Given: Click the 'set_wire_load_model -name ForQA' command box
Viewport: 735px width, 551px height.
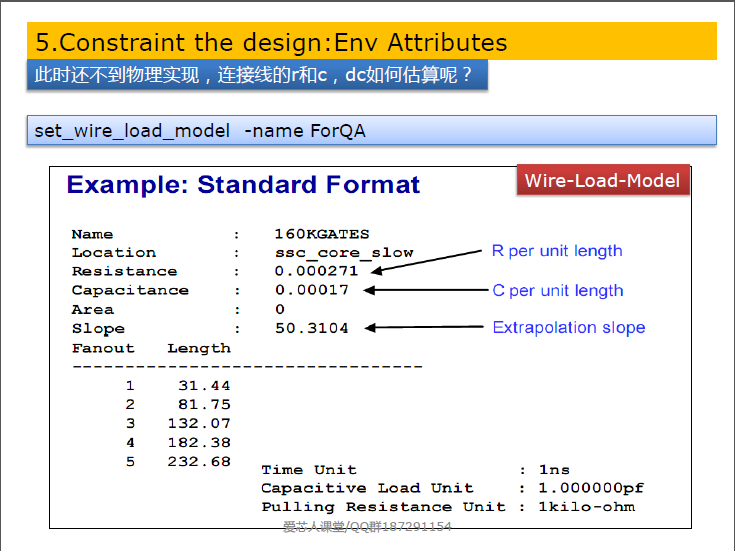Looking at the screenshot, I should (371, 130).
